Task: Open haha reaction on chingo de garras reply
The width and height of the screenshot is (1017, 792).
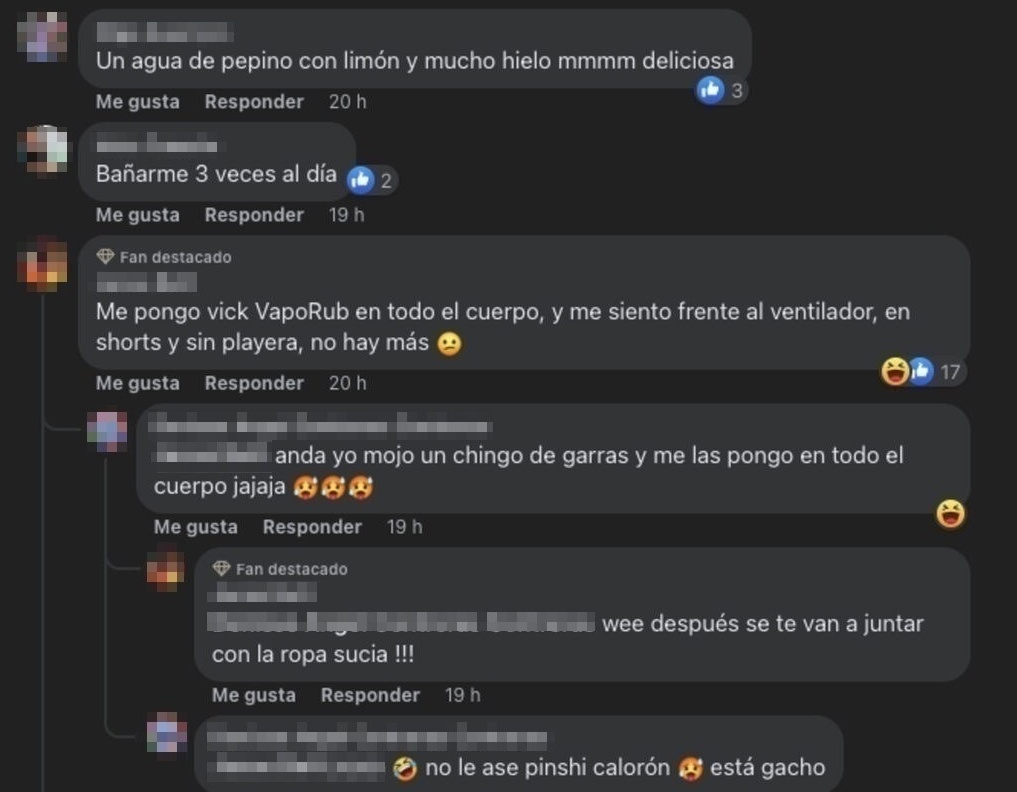Action: click(x=950, y=514)
